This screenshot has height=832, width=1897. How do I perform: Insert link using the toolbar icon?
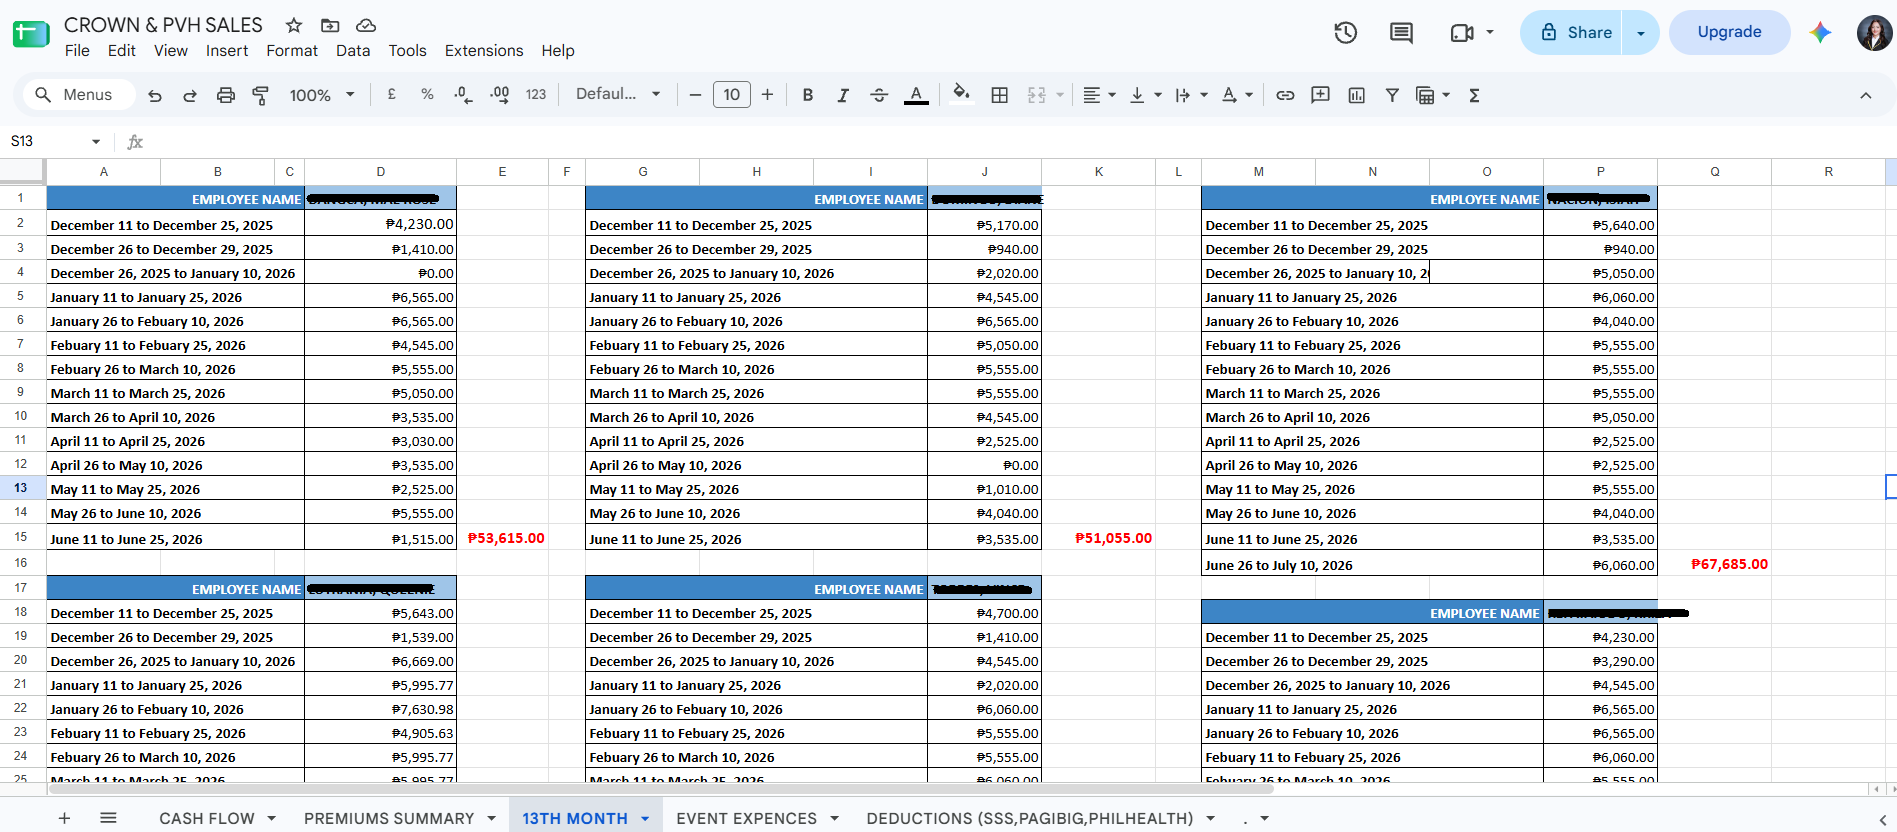1285,95
